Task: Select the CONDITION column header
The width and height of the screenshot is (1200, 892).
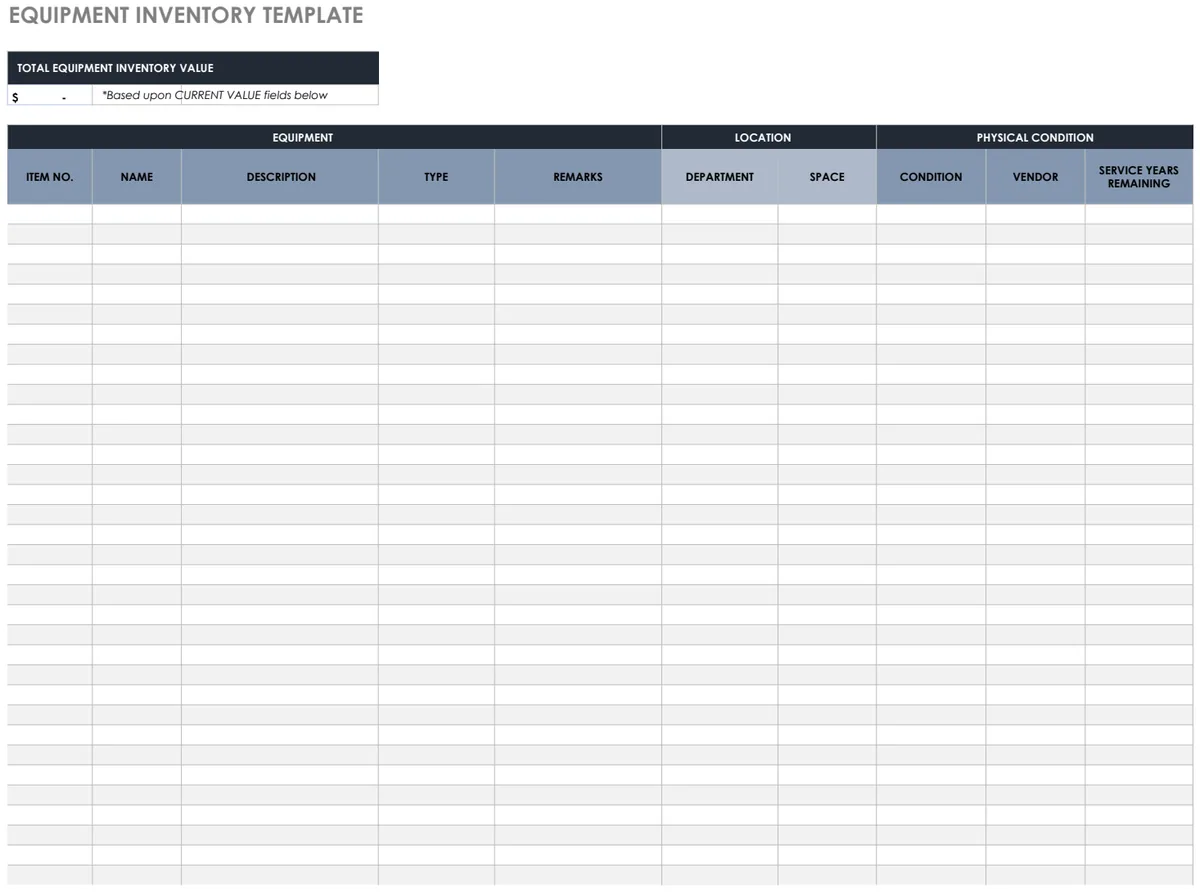Action: pyautogui.click(x=931, y=177)
